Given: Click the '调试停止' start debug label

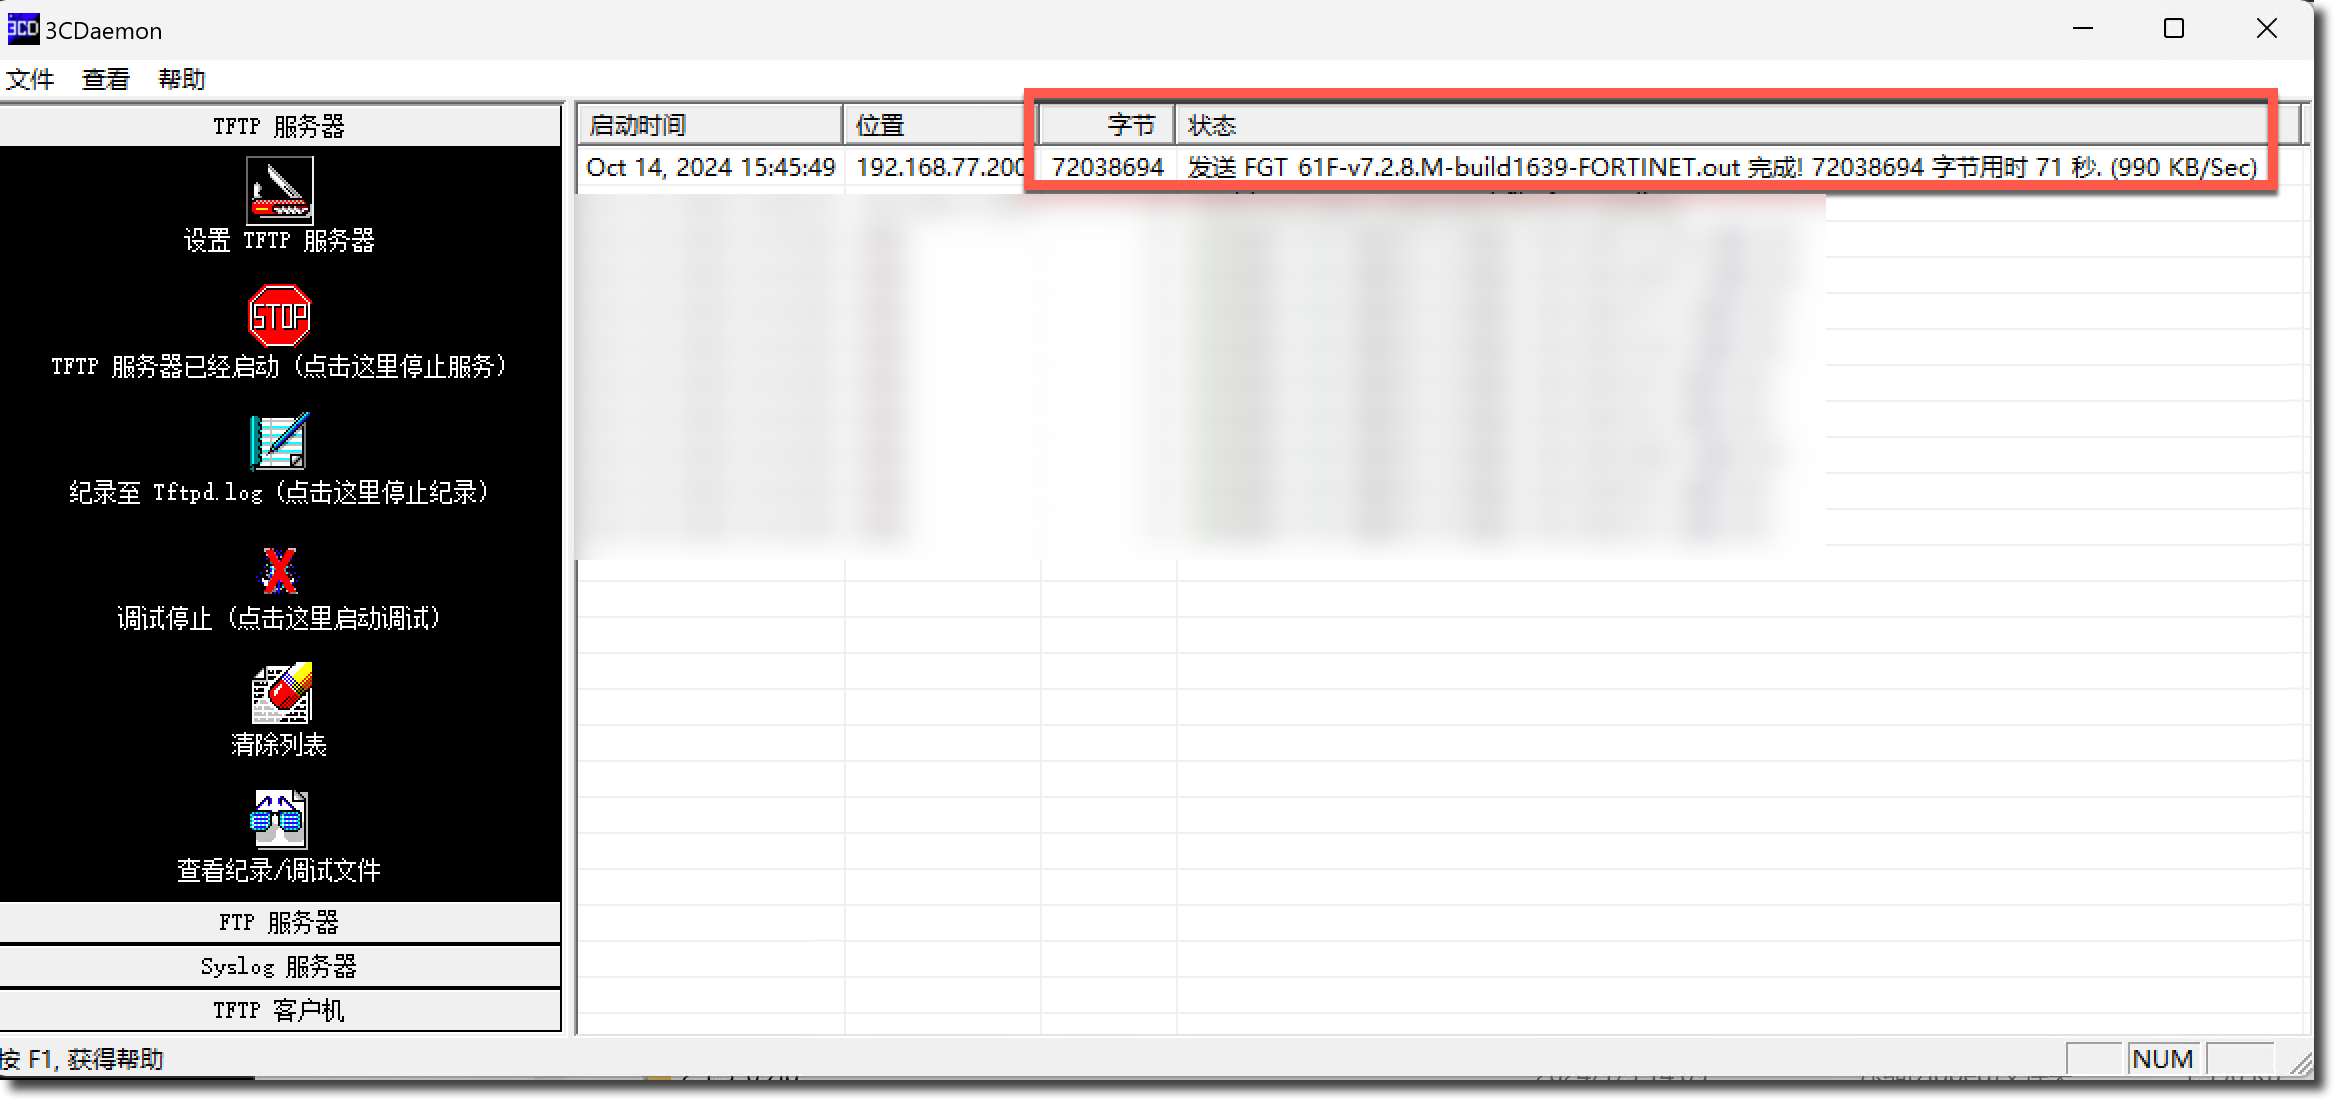Looking at the screenshot, I should tap(279, 619).
